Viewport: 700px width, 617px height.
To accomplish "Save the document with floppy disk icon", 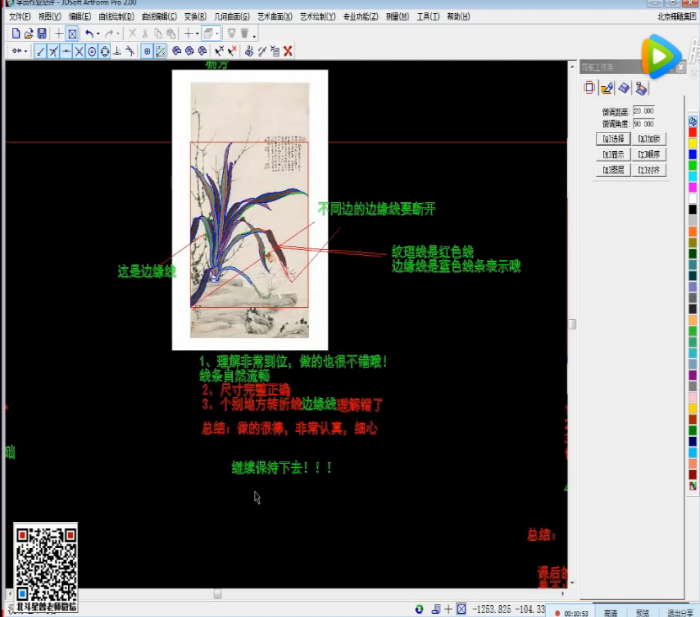I will [x=42, y=34].
